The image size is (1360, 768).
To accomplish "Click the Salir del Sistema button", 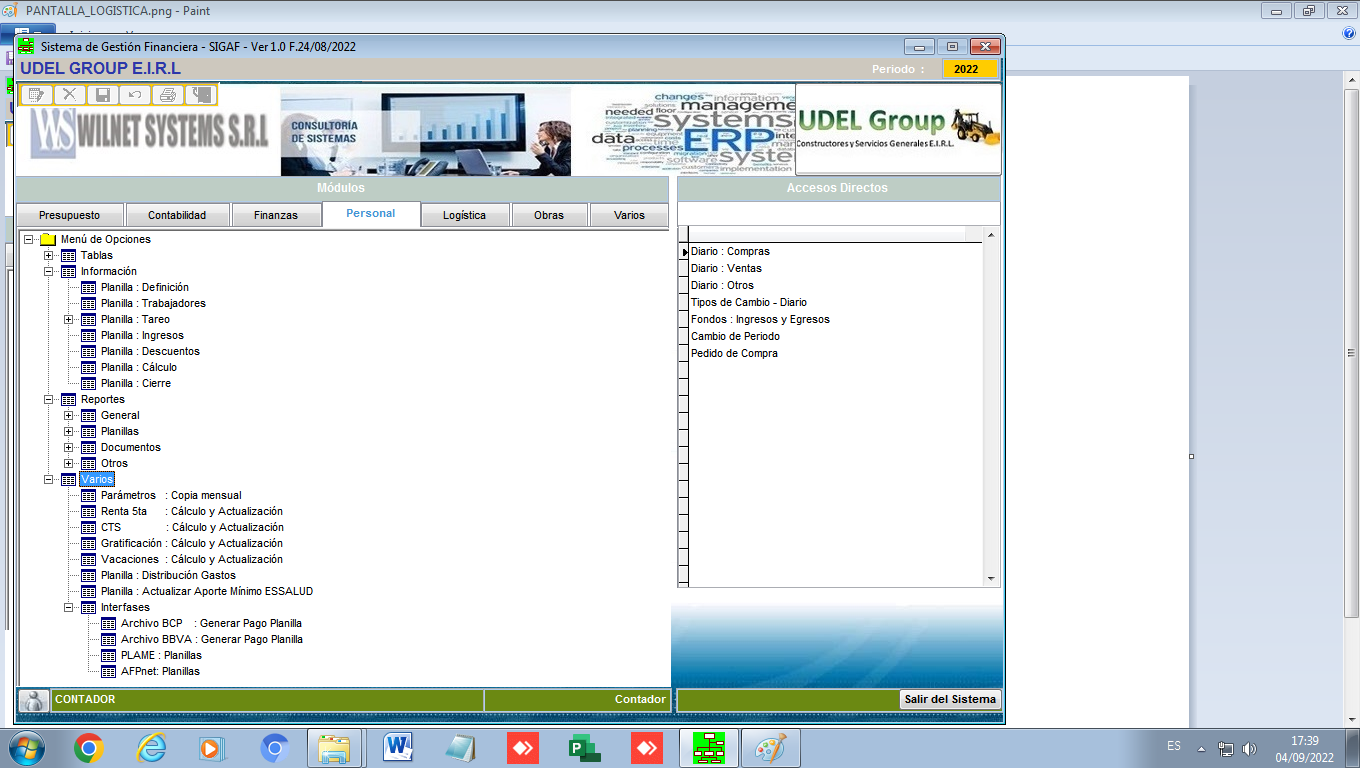I will [x=949, y=700].
